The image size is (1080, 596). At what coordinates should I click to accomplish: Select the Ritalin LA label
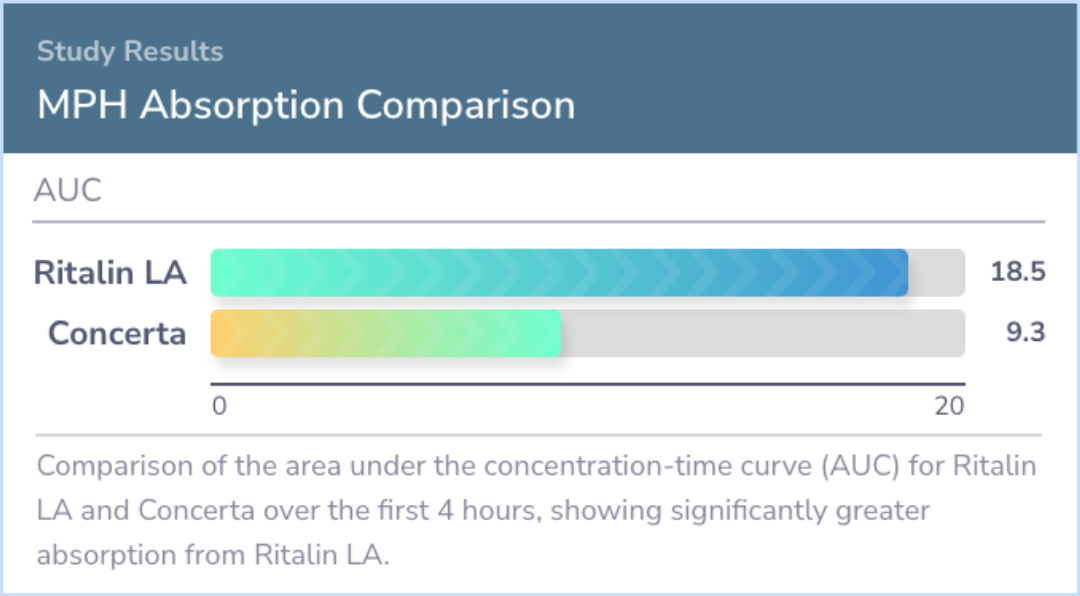110,273
